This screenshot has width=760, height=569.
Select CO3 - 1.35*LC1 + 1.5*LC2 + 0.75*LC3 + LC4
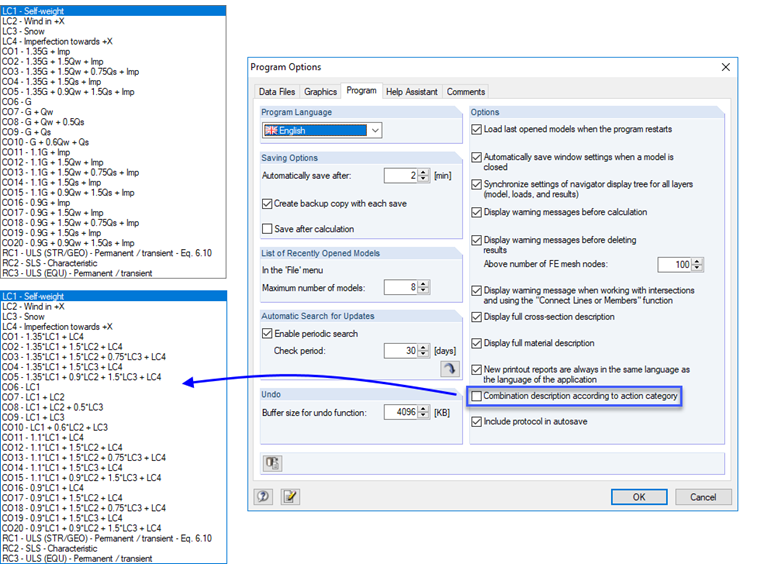[113, 357]
